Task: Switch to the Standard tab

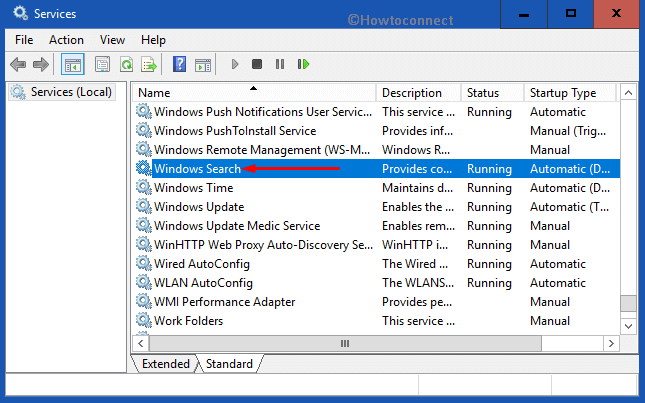Action: (229, 364)
